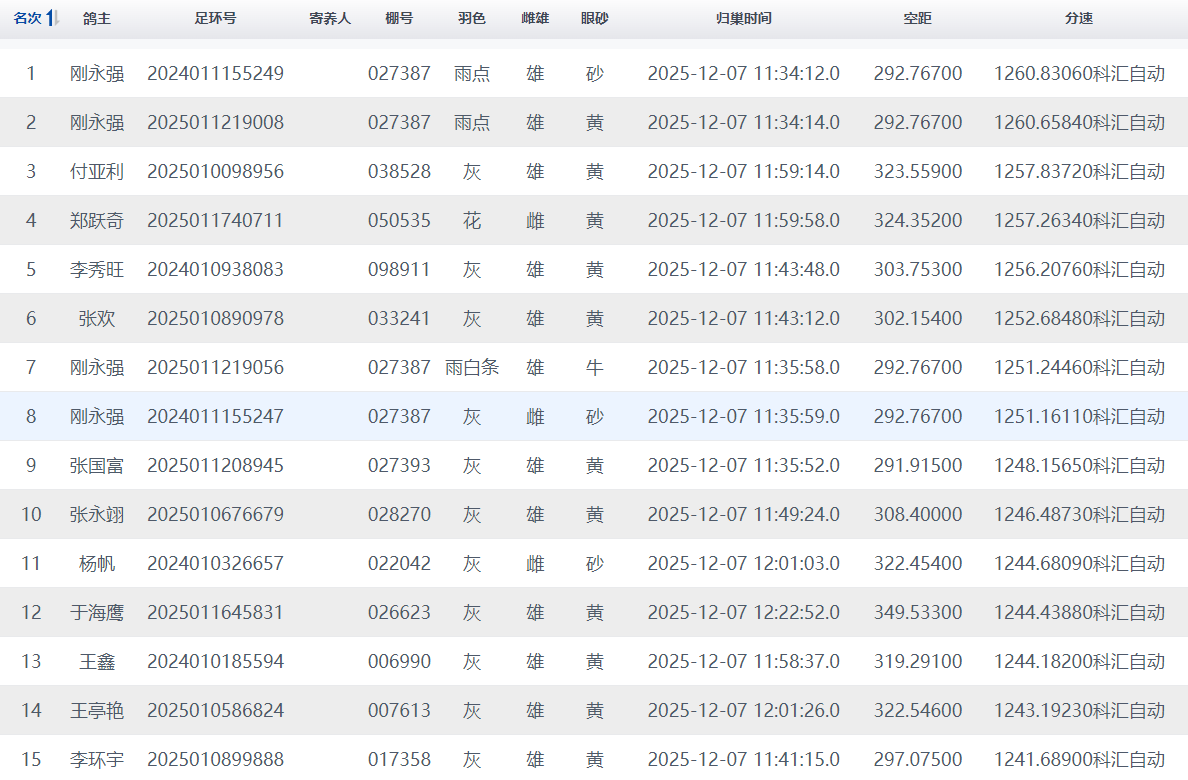The image size is (1188, 780).
Task: Select ring number 2025010899888 of 李环宇
Action: coord(215,760)
